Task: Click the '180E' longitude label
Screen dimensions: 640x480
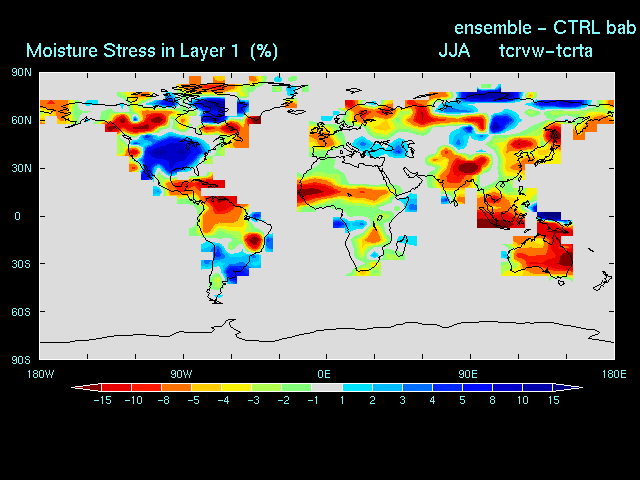Action: [614, 374]
